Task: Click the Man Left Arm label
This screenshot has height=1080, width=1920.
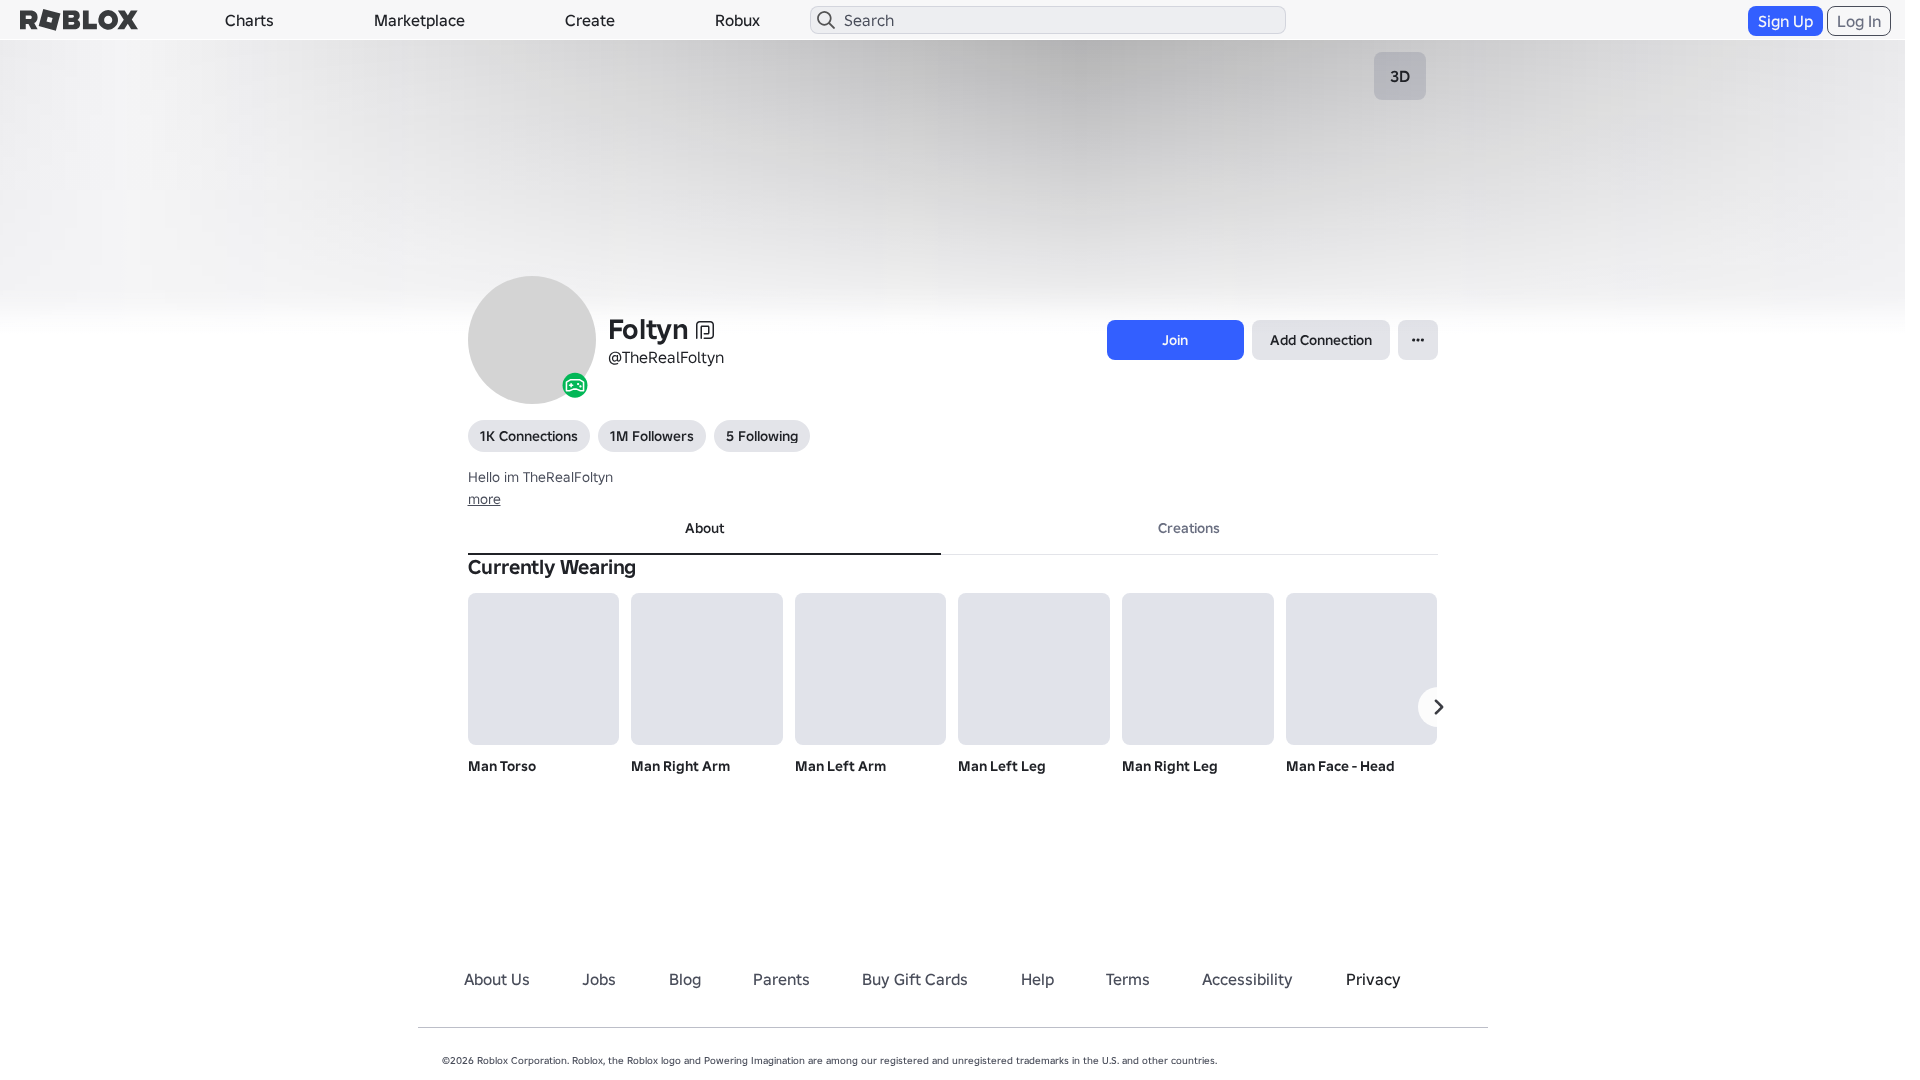Action: pos(841,766)
